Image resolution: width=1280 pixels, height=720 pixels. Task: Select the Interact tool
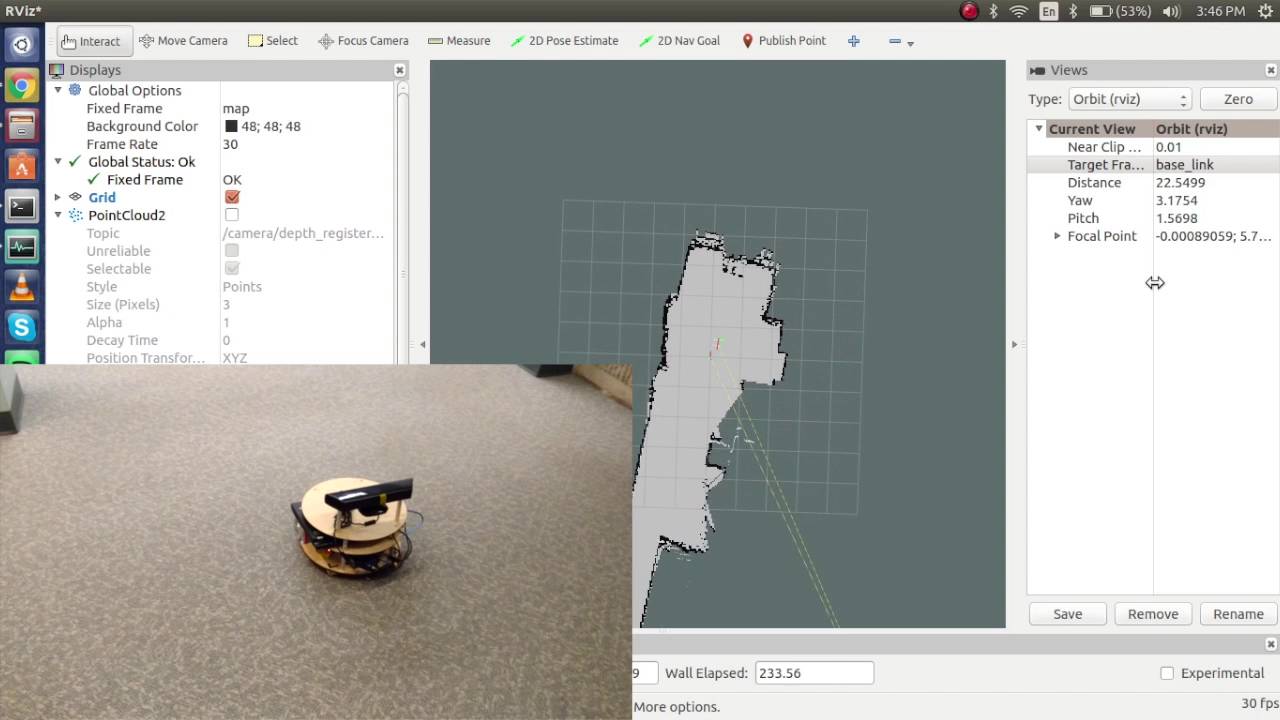point(93,41)
